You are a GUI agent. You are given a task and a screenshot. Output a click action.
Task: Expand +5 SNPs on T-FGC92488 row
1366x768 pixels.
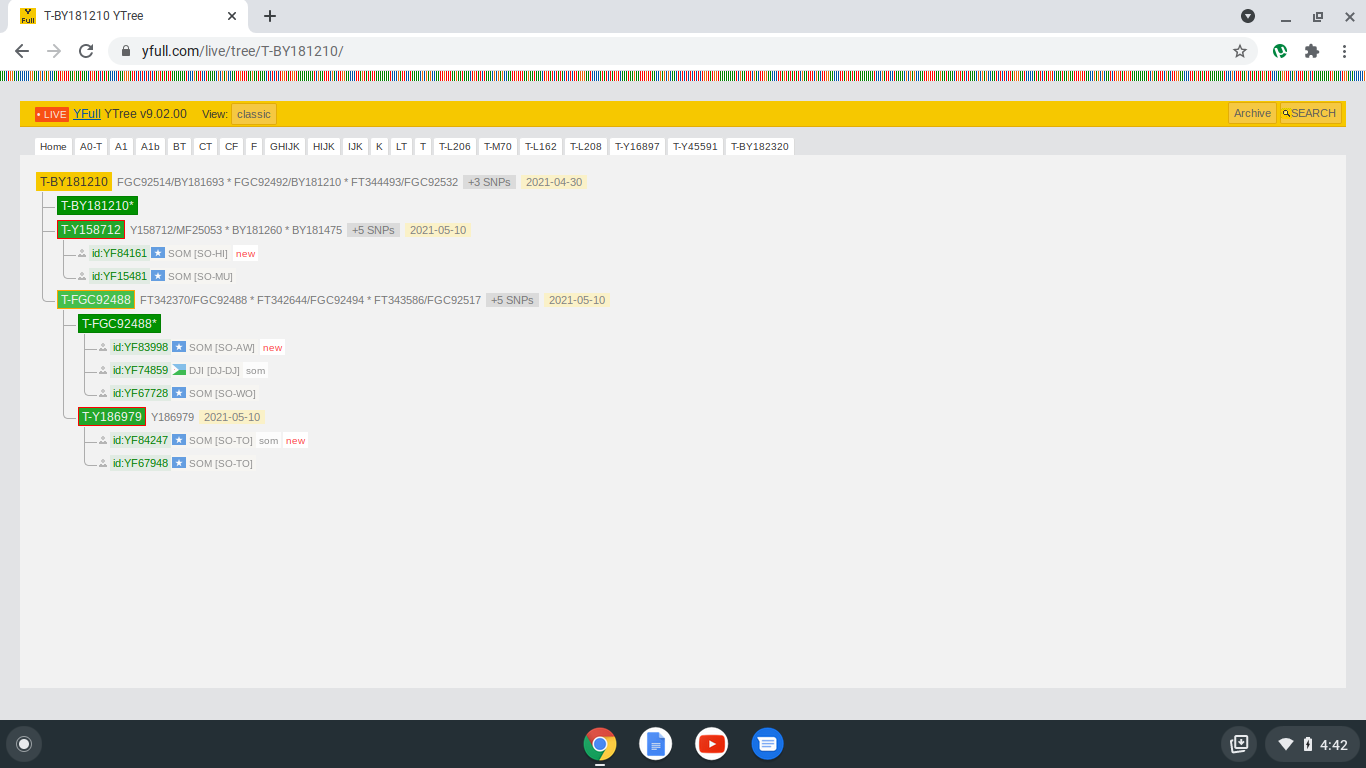pyautogui.click(x=512, y=300)
